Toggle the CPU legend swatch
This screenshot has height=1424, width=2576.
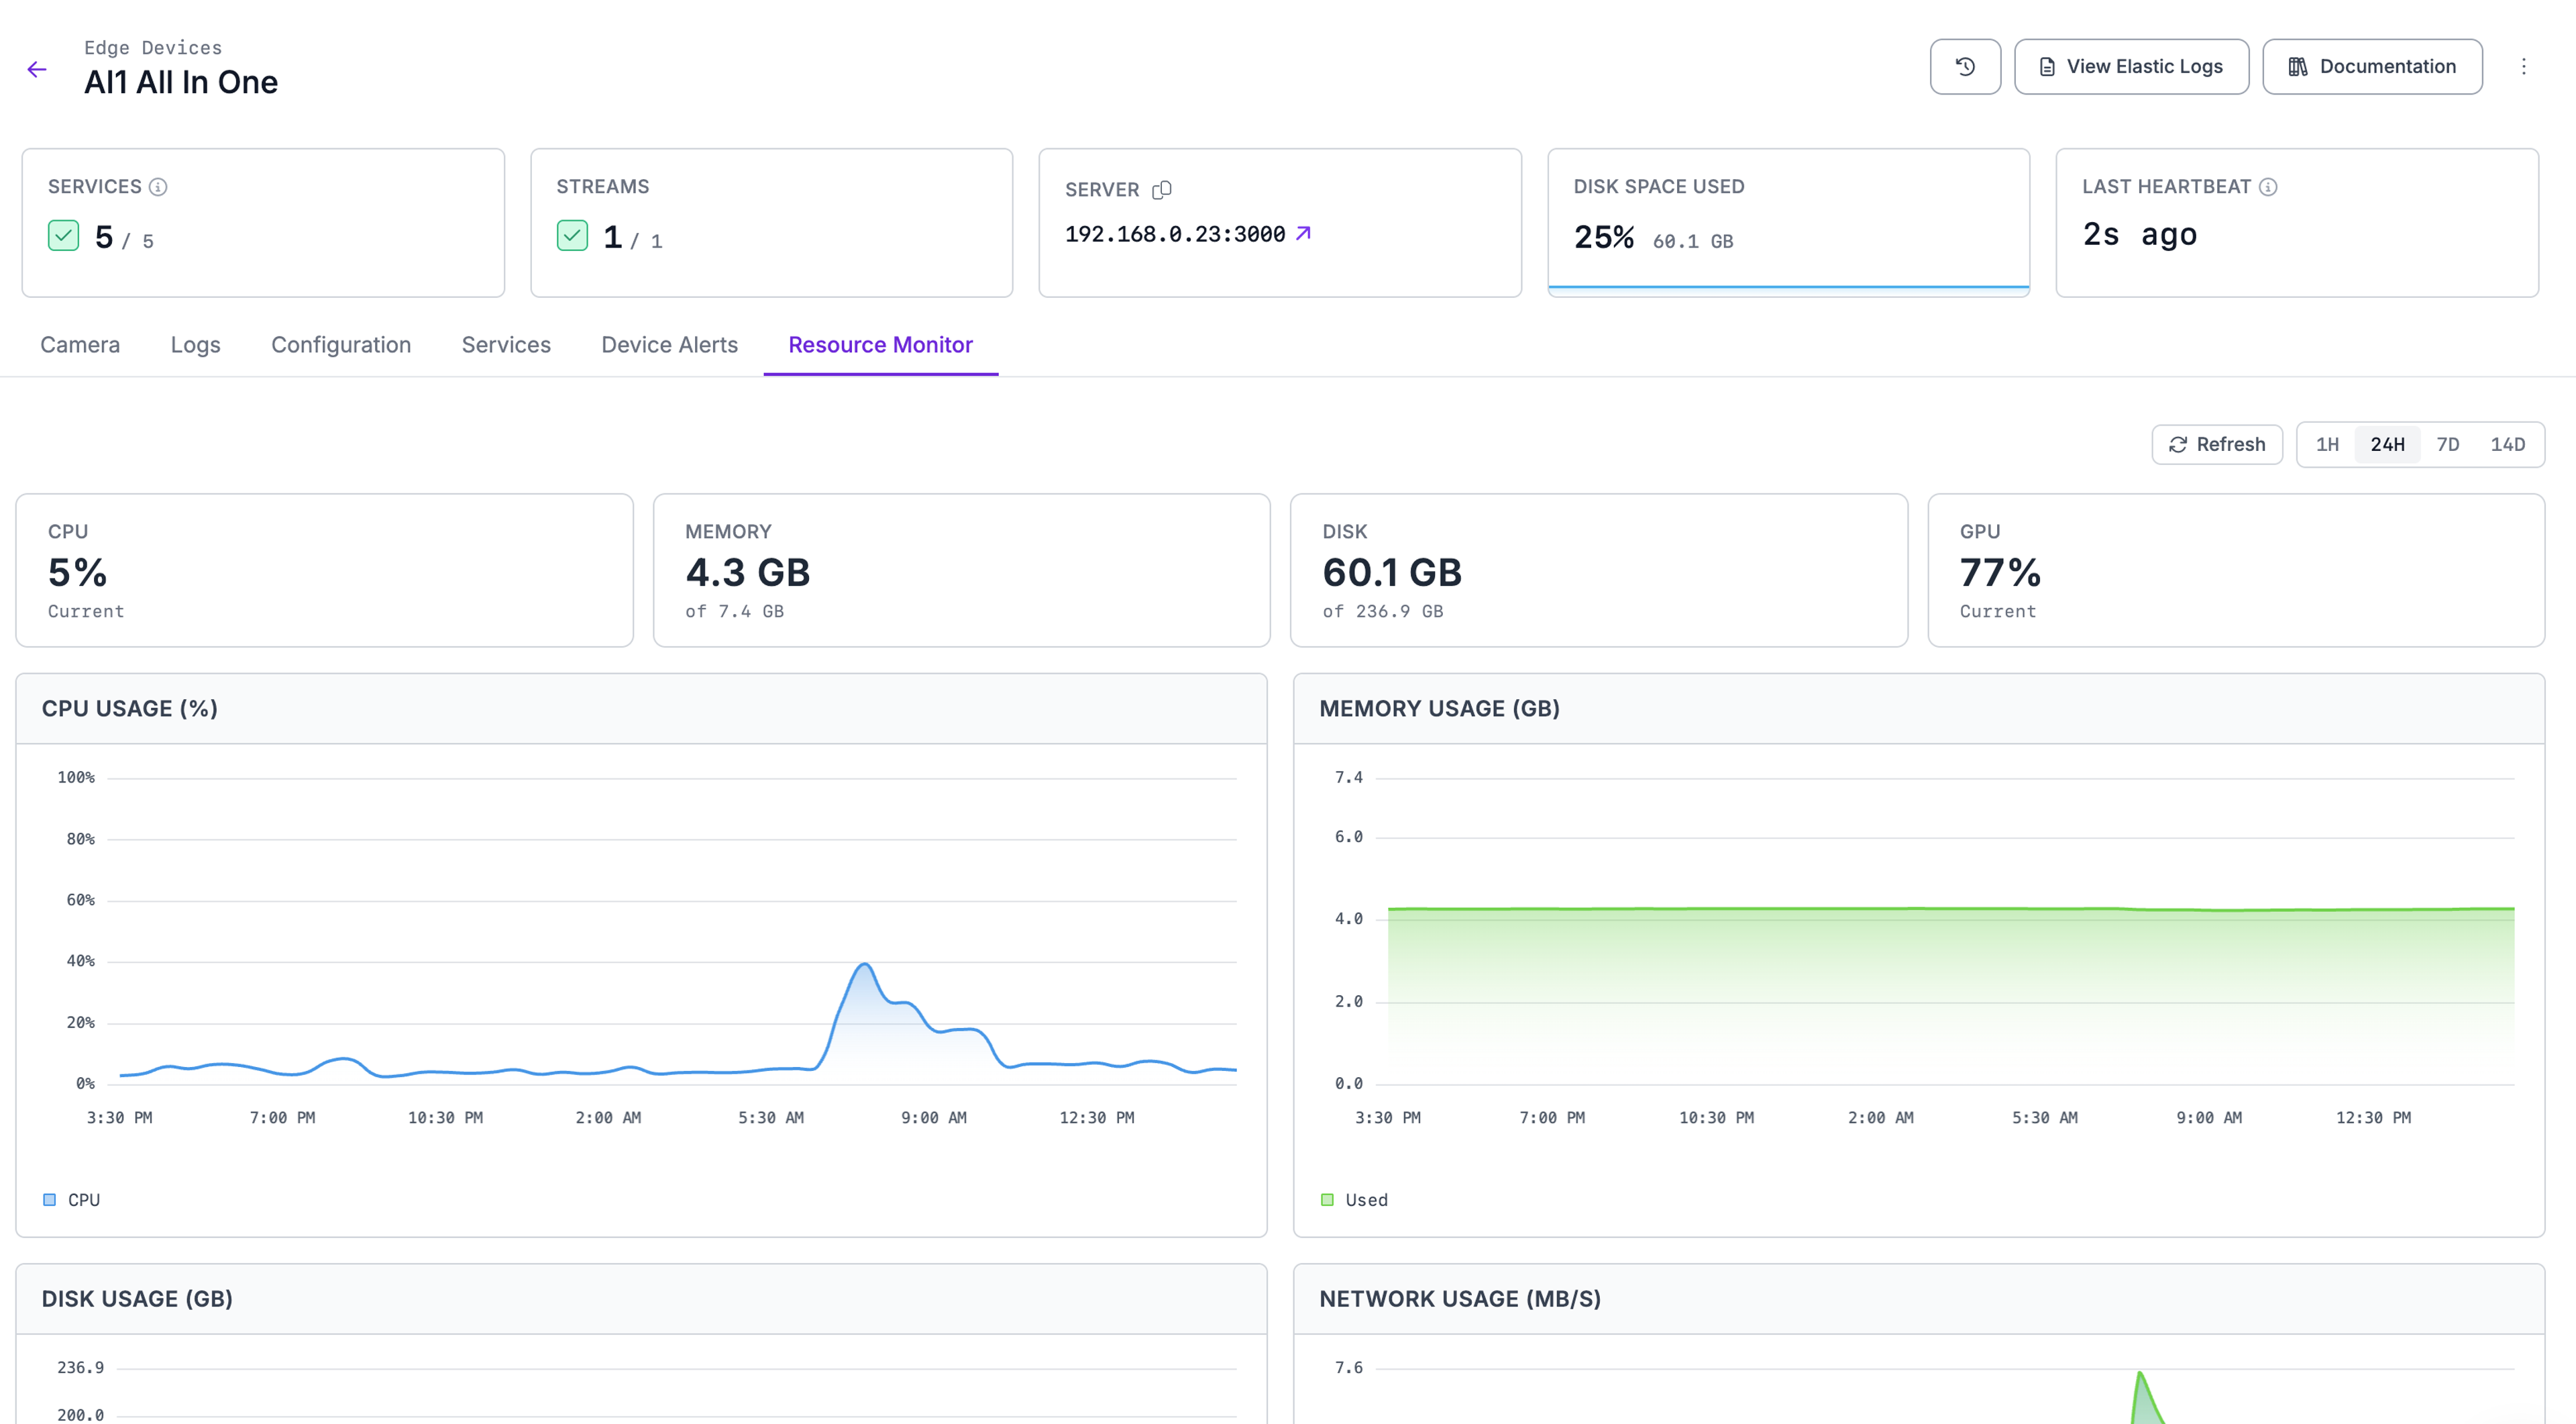[x=49, y=1199]
